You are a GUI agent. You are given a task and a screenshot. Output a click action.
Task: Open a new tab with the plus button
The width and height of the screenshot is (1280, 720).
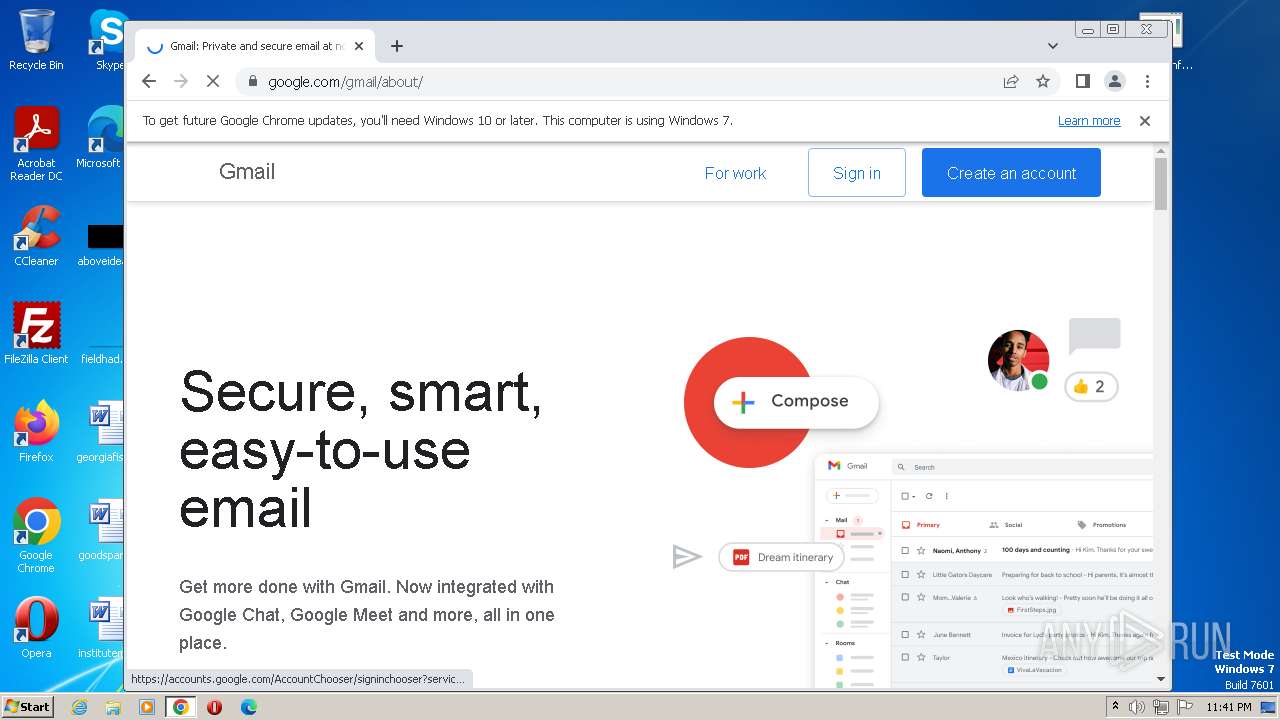click(x=397, y=46)
